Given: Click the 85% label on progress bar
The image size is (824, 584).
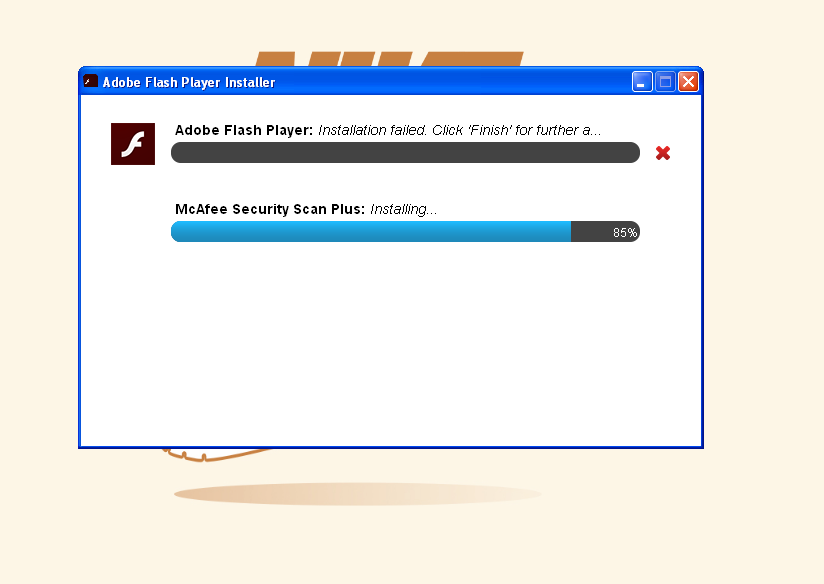Looking at the screenshot, I should (625, 232).
